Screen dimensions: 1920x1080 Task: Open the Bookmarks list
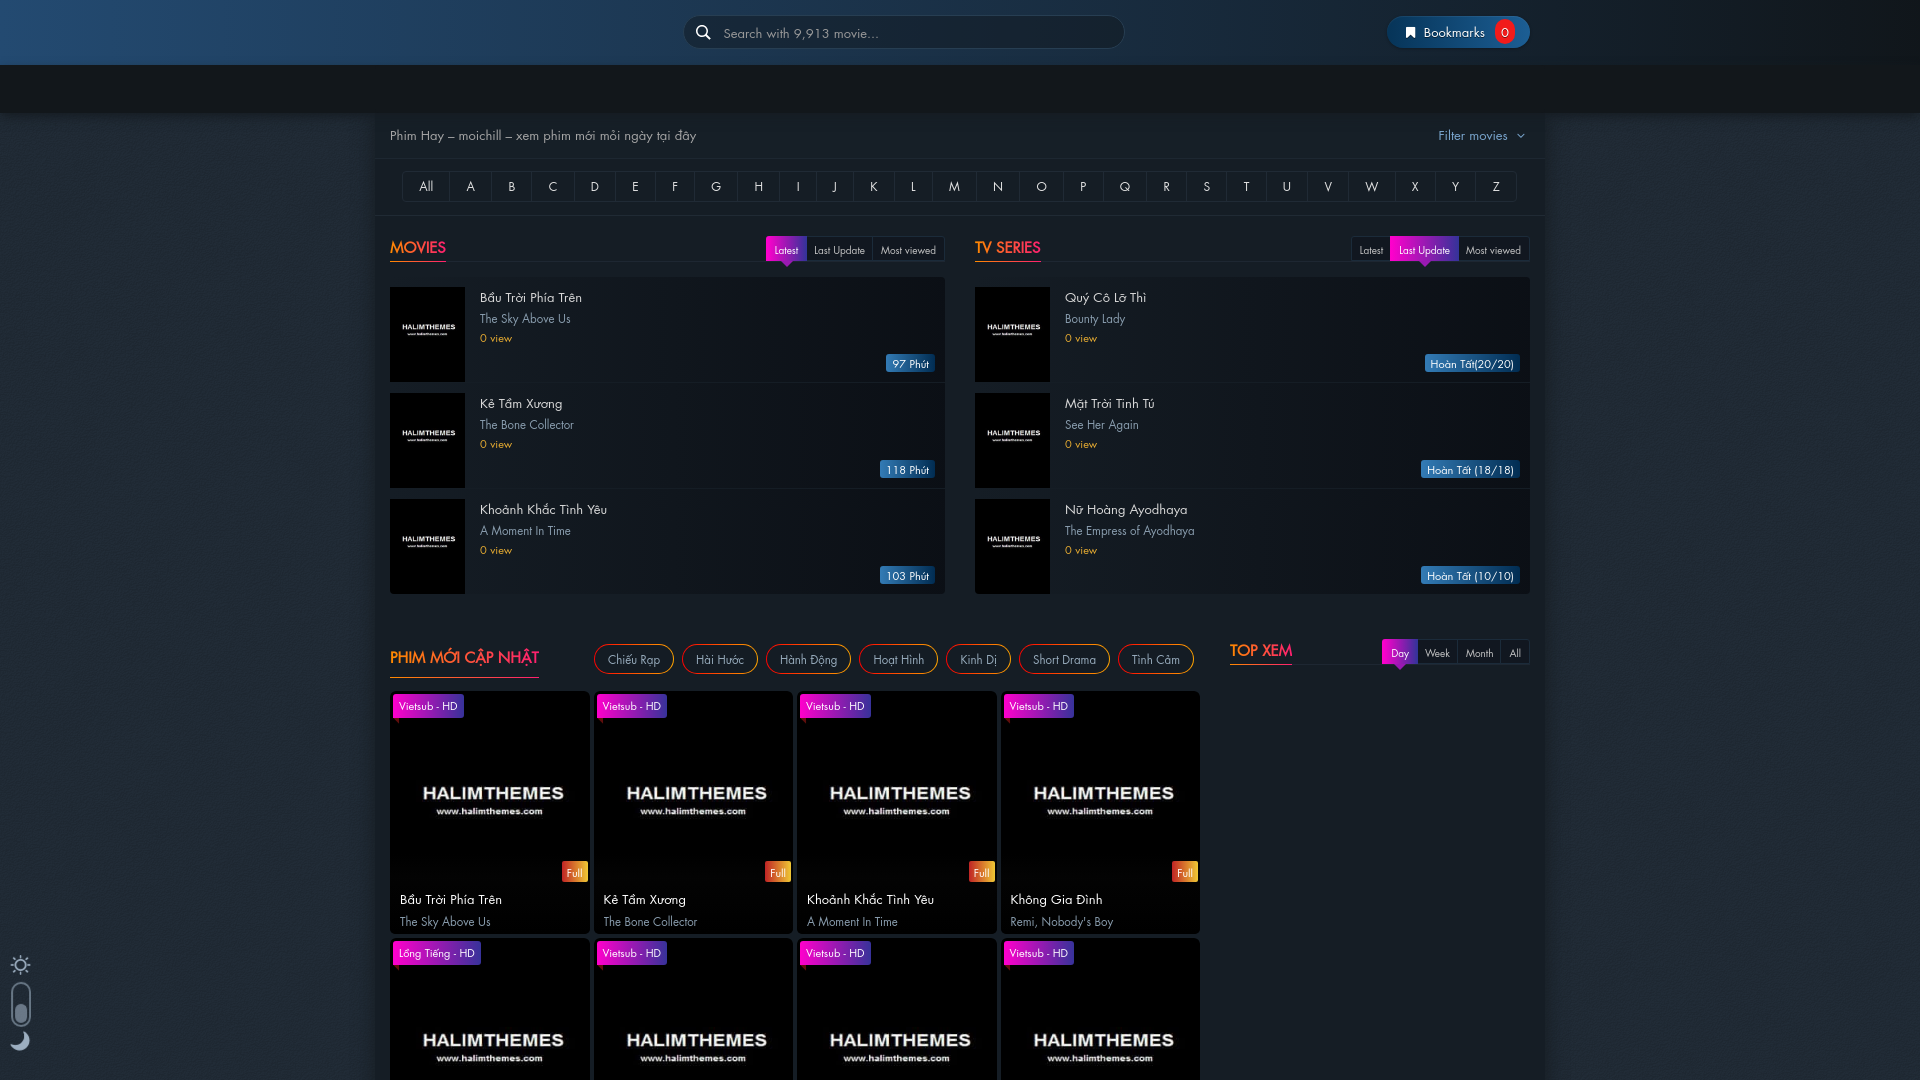point(1458,33)
